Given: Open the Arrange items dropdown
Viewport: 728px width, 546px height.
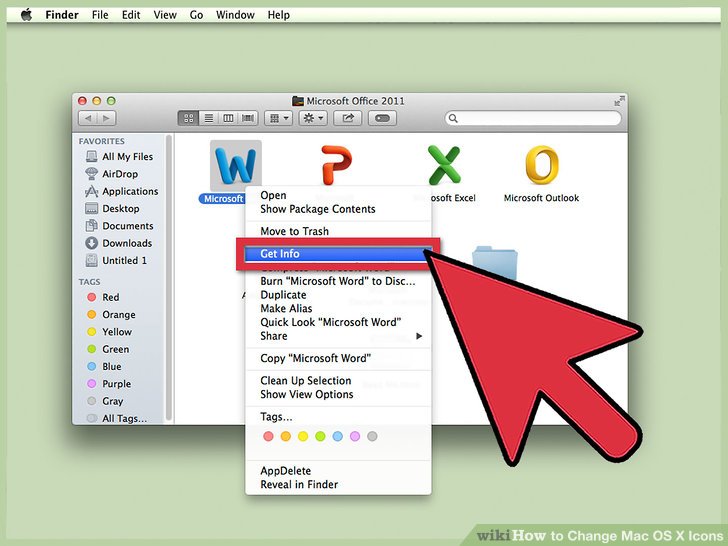Looking at the screenshot, I should point(279,118).
